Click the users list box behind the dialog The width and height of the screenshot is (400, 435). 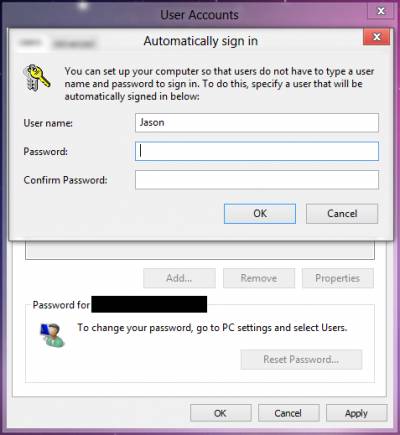[200, 250]
